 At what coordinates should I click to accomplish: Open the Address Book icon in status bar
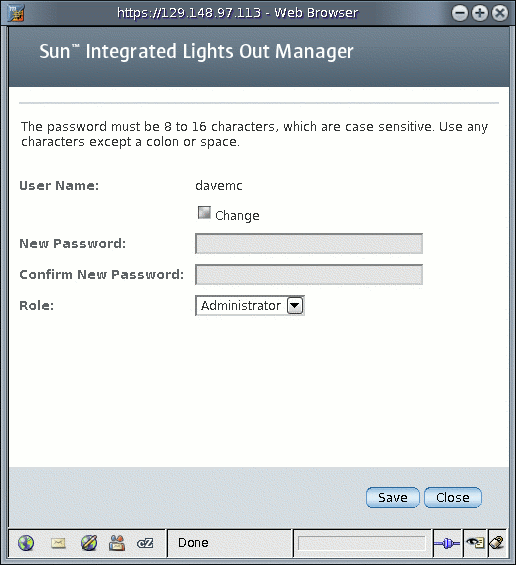(117, 543)
